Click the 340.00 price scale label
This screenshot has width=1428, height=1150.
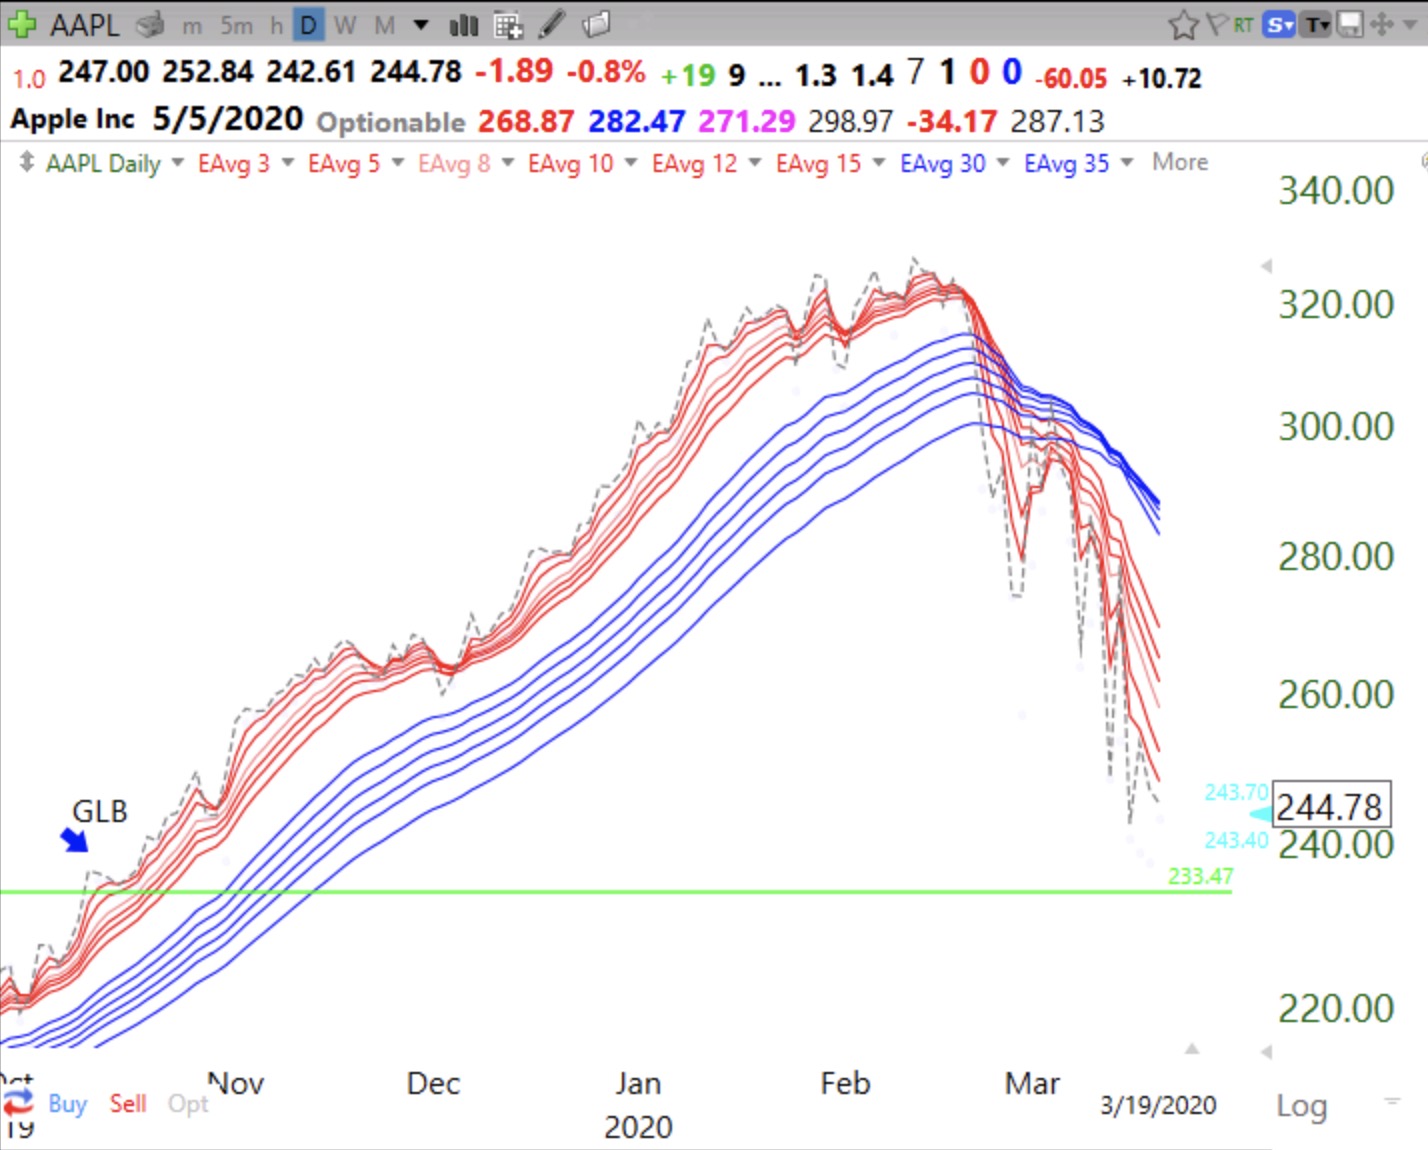coord(1336,190)
